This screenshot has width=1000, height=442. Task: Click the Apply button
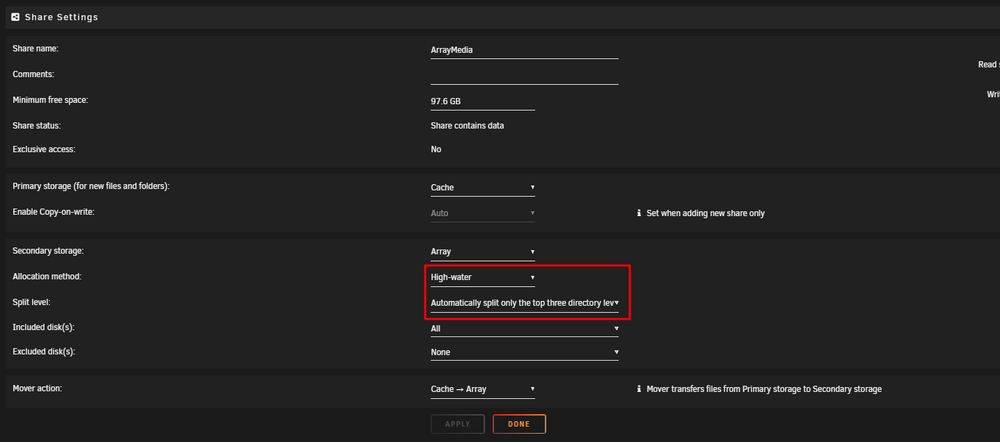tap(458, 424)
